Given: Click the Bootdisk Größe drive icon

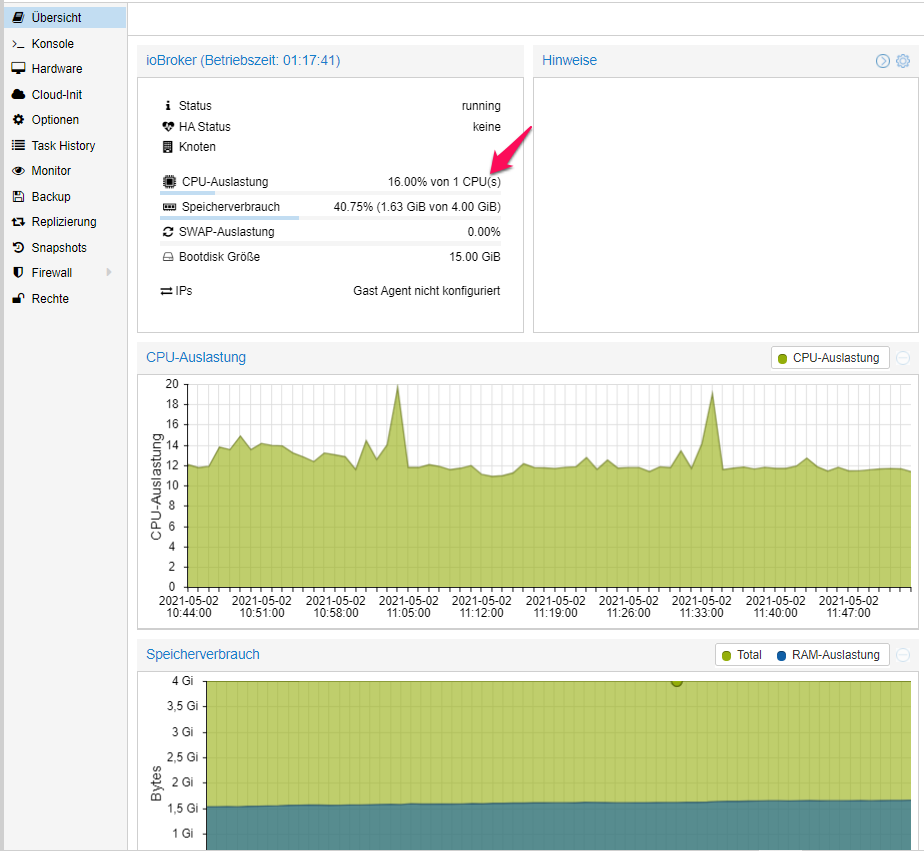Looking at the screenshot, I should pos(168,257).
